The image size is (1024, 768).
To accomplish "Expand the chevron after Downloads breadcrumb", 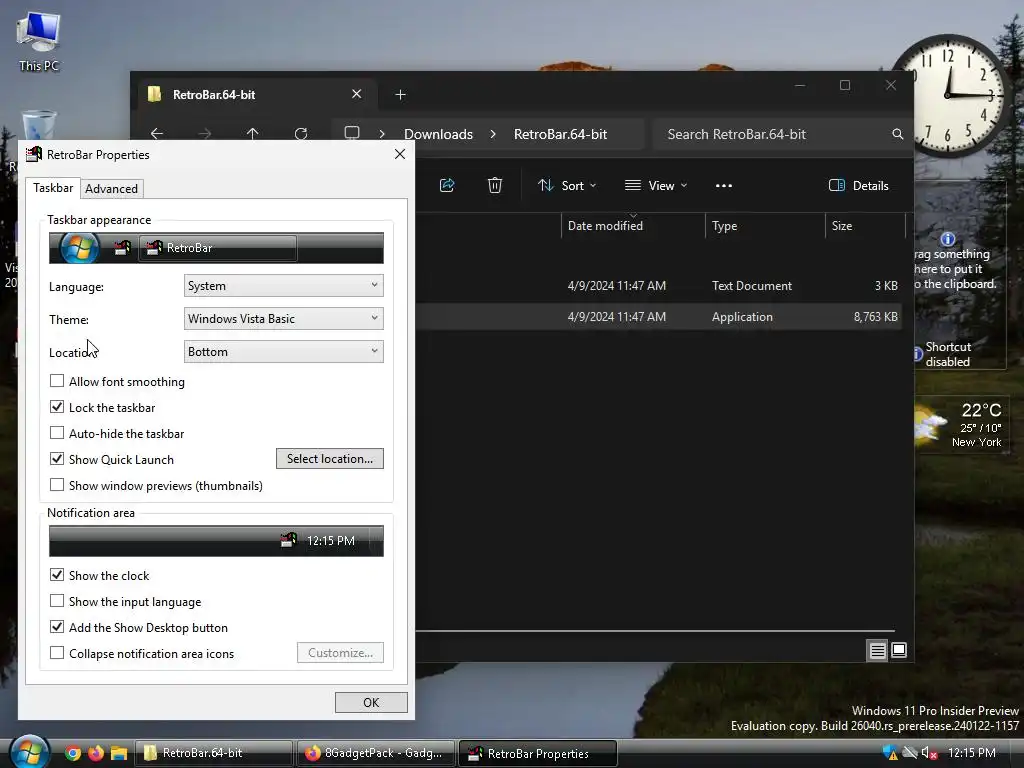I will tap(493, 134).
